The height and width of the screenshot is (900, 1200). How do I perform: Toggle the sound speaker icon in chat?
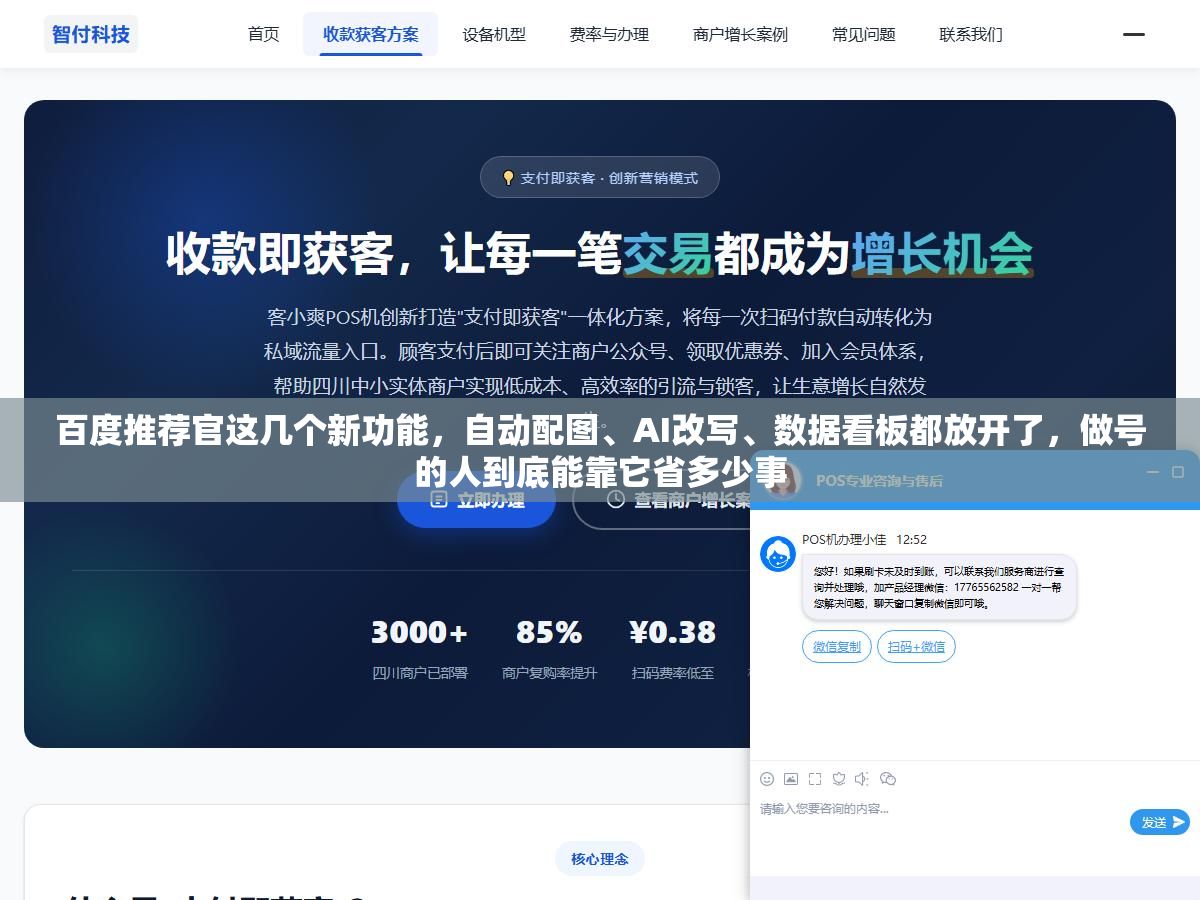(x=862, y=779)
